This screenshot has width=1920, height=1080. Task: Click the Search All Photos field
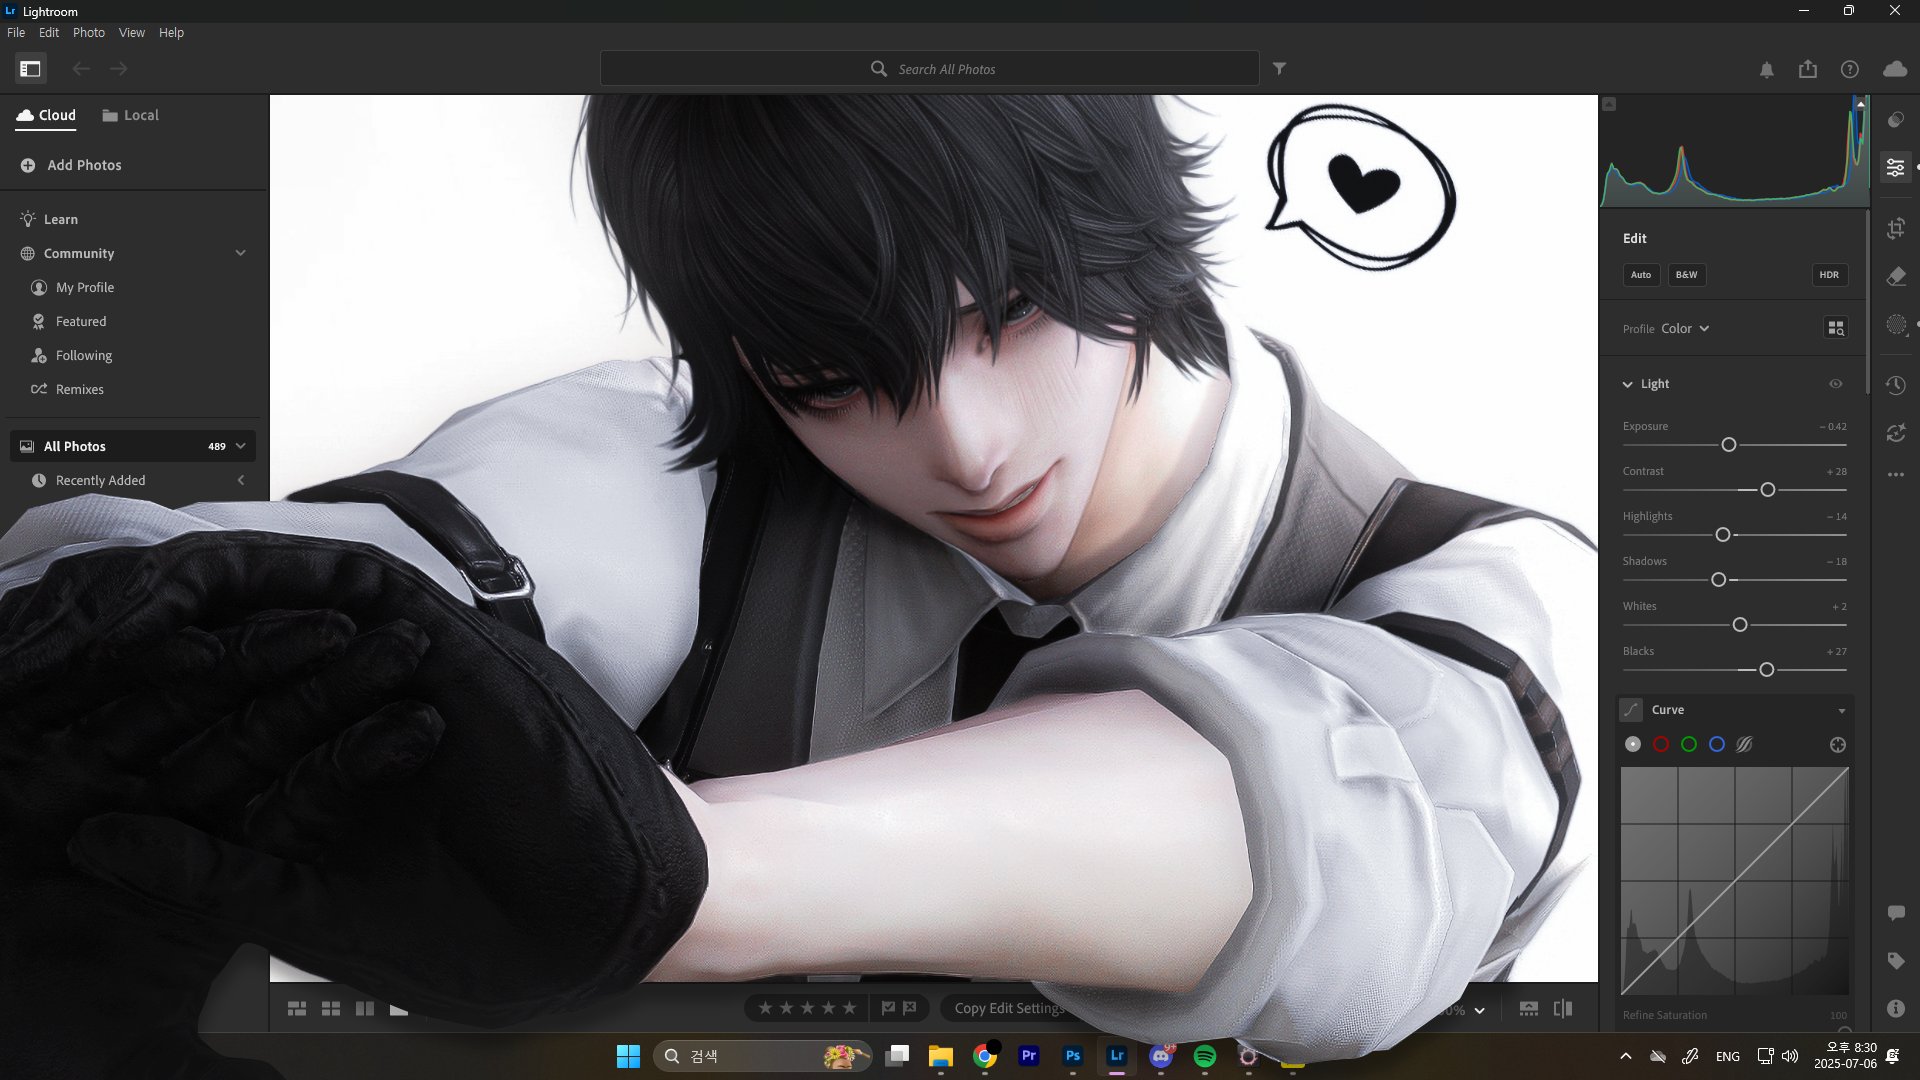point(929,69)
